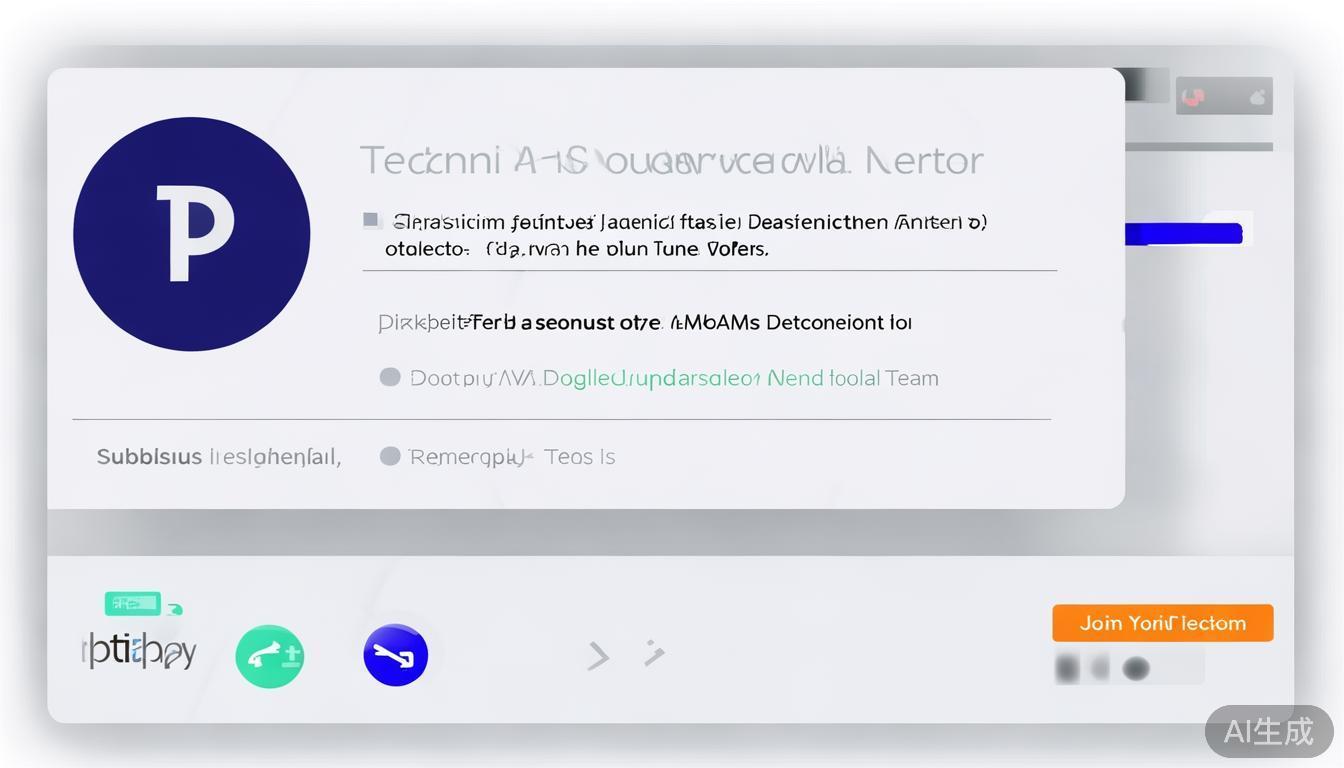
Task: Expand using the grey right chevron arrow
Action: tap(598, 656)
